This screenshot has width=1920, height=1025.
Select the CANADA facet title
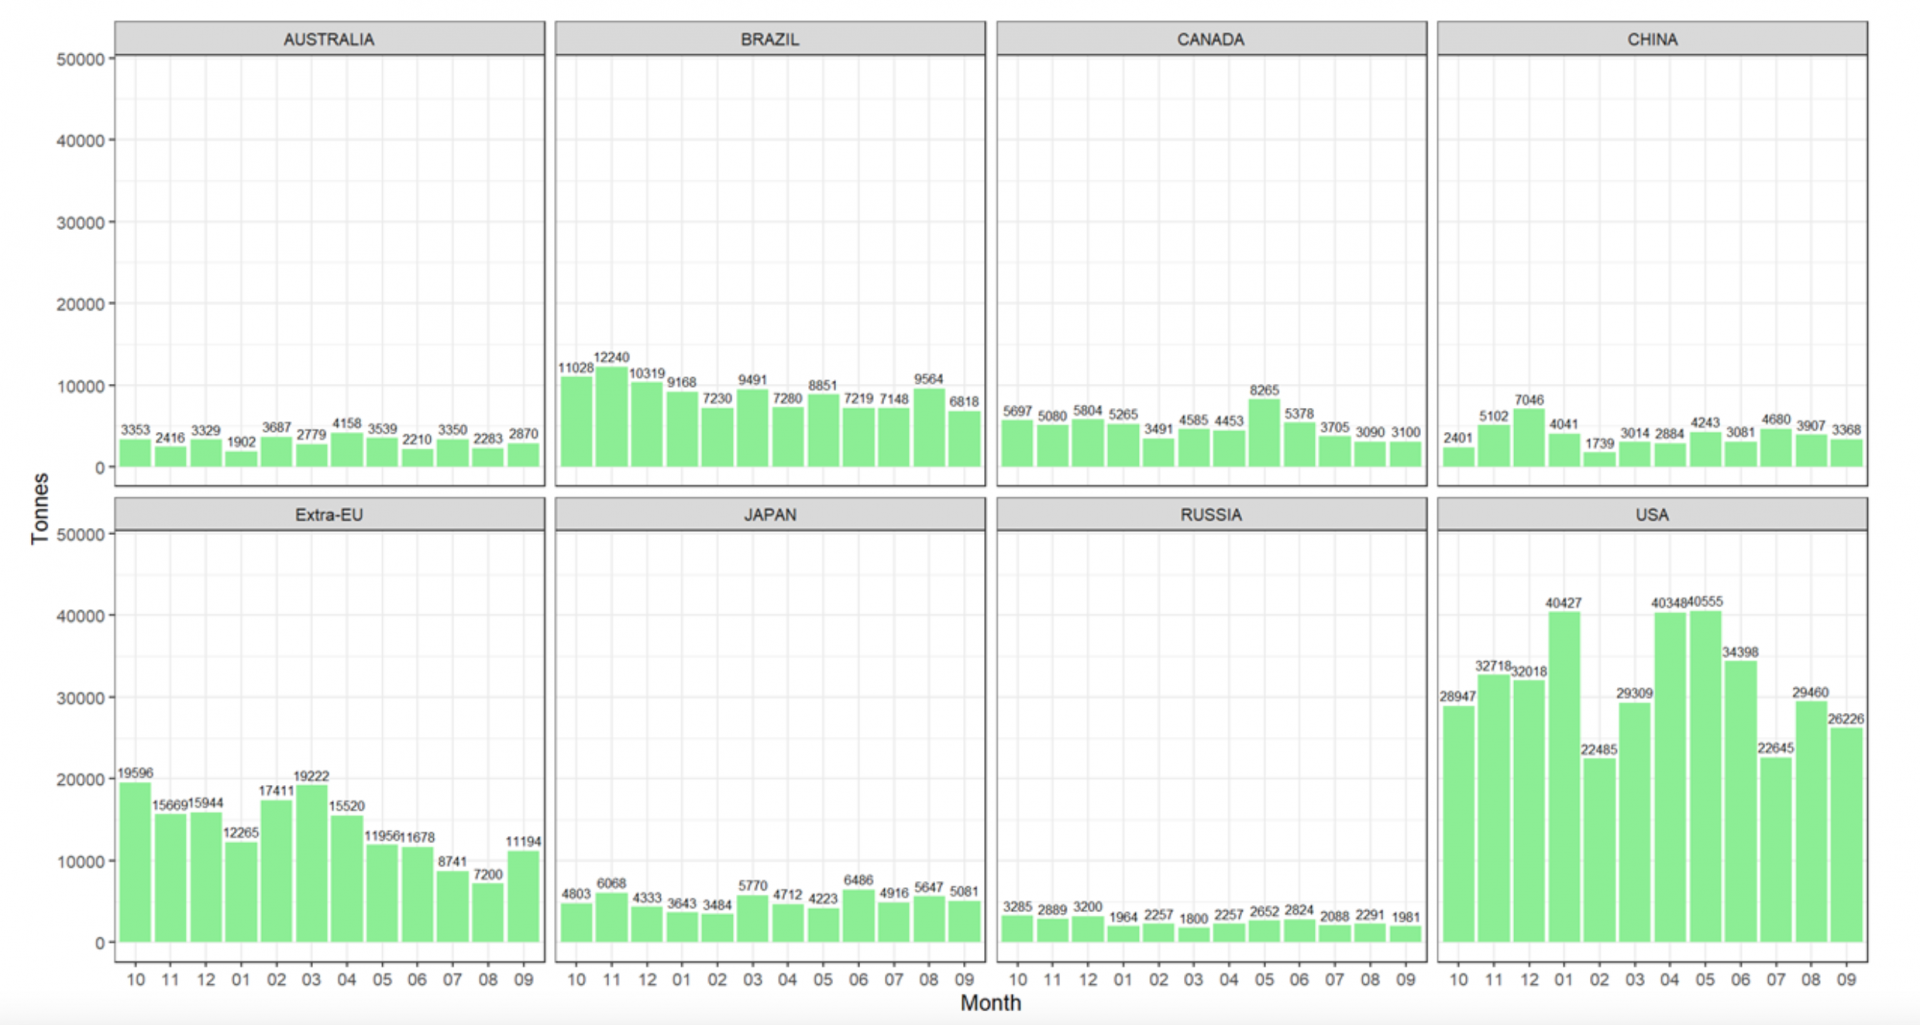[1211, 39]
